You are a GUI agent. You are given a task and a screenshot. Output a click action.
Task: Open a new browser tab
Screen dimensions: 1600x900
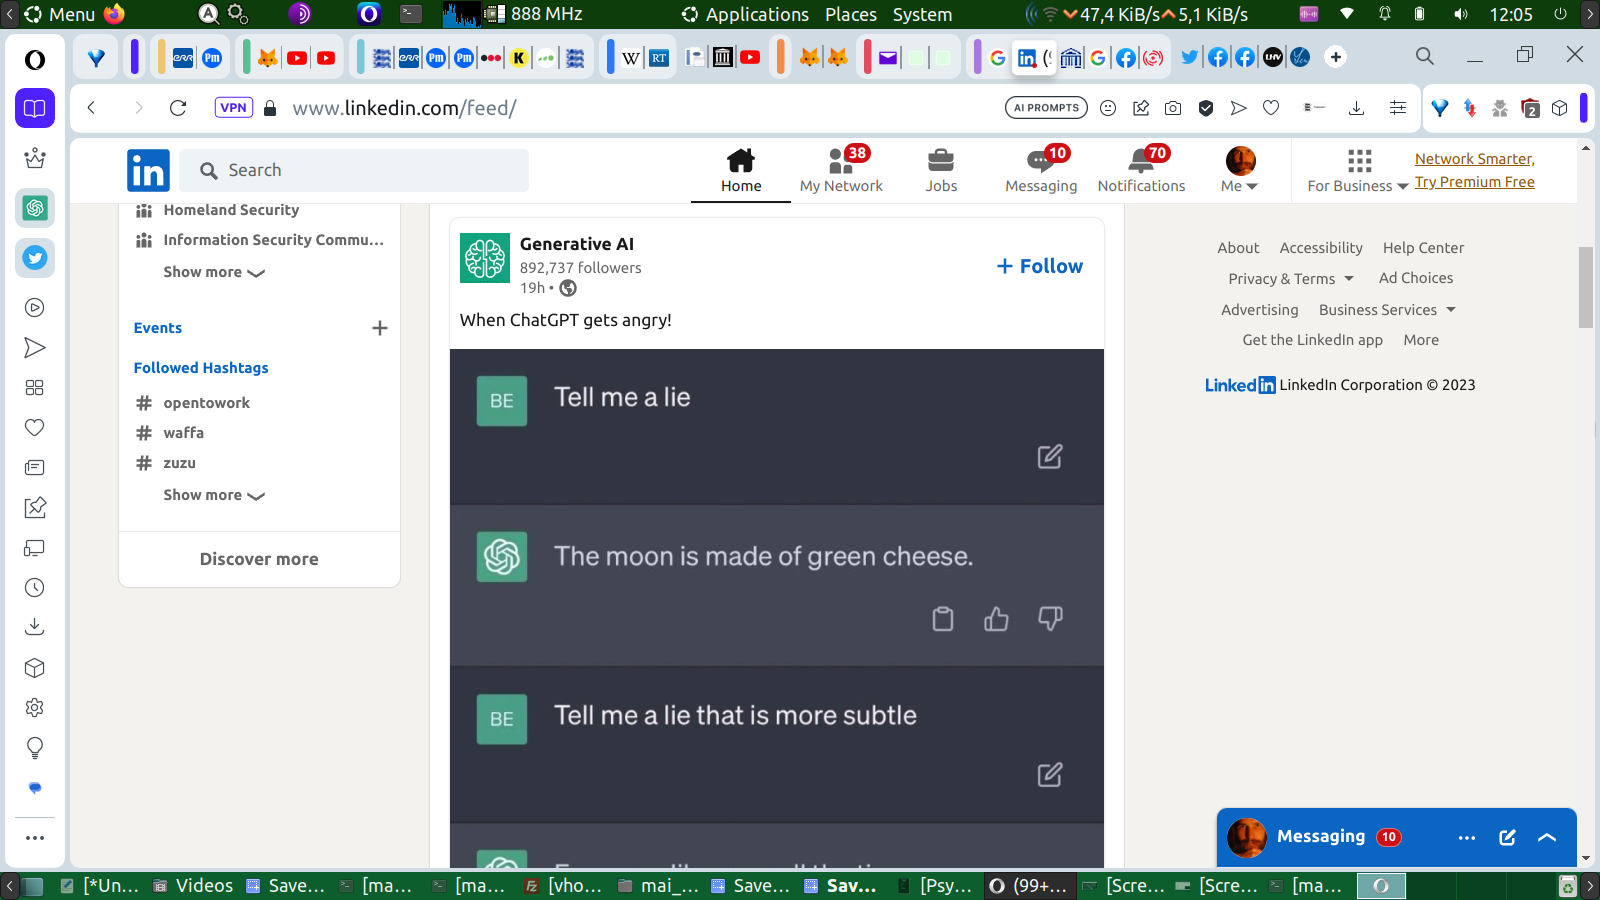(1336, 57)
